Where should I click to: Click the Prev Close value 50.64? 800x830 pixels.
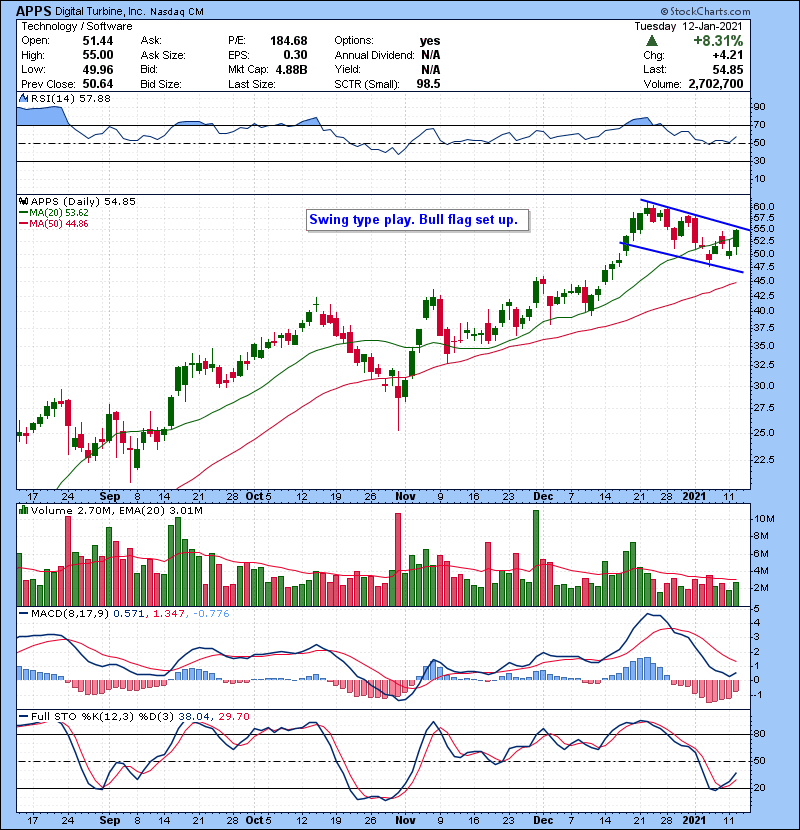[x=98, y=84]
